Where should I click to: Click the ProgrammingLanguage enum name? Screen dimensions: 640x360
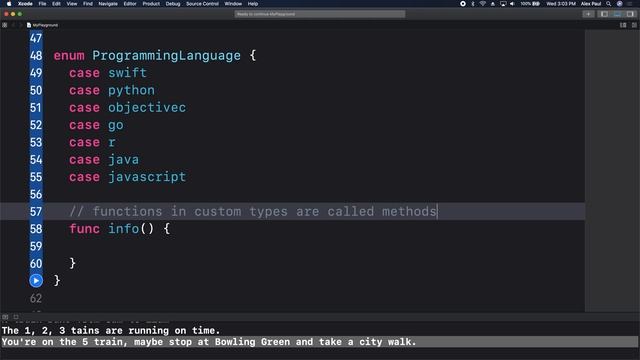coord(166,56)
